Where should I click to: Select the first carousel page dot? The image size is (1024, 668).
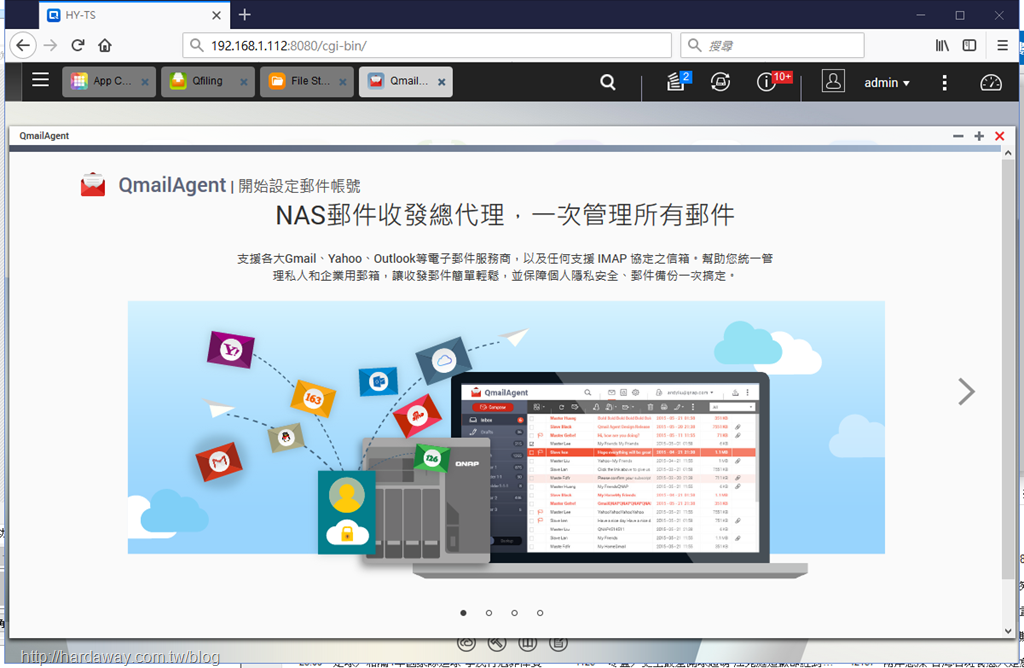(463, 612)
